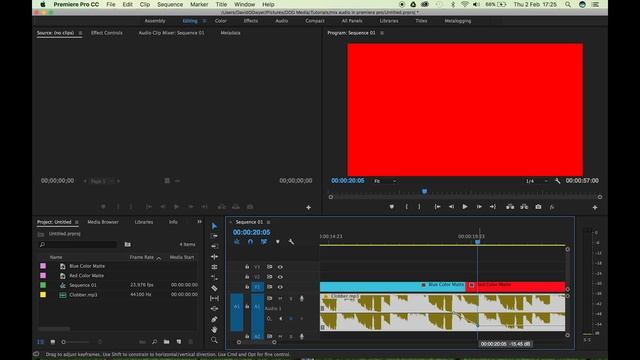Open Program monitor settings wrench
Screen dimensions: 640x360
click(x=558, y=181)
